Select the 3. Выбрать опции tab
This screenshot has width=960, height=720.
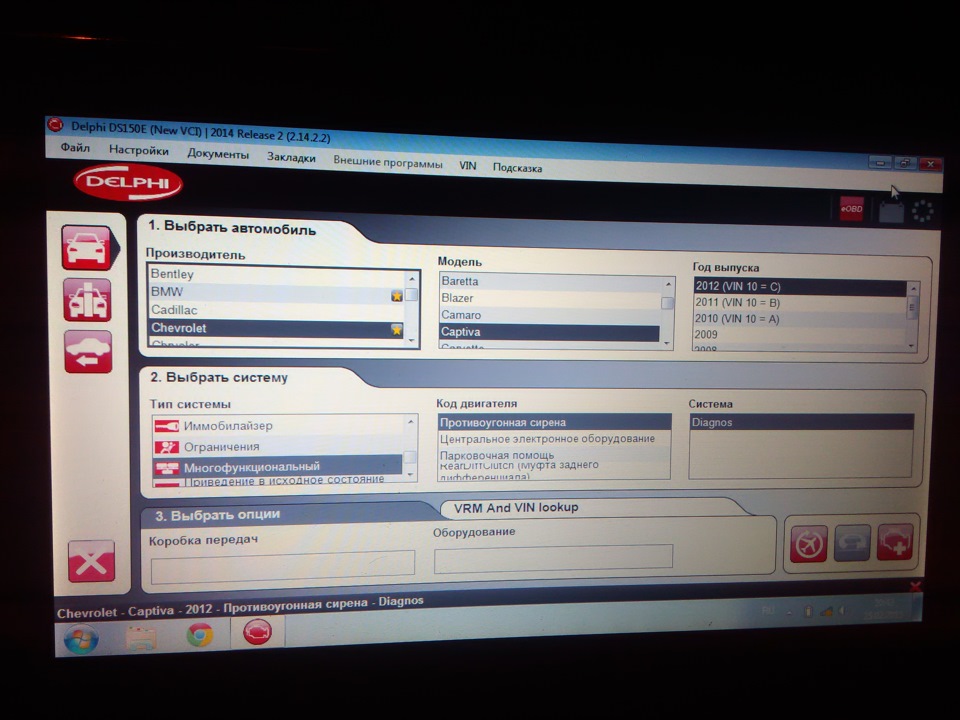point(217,516)
